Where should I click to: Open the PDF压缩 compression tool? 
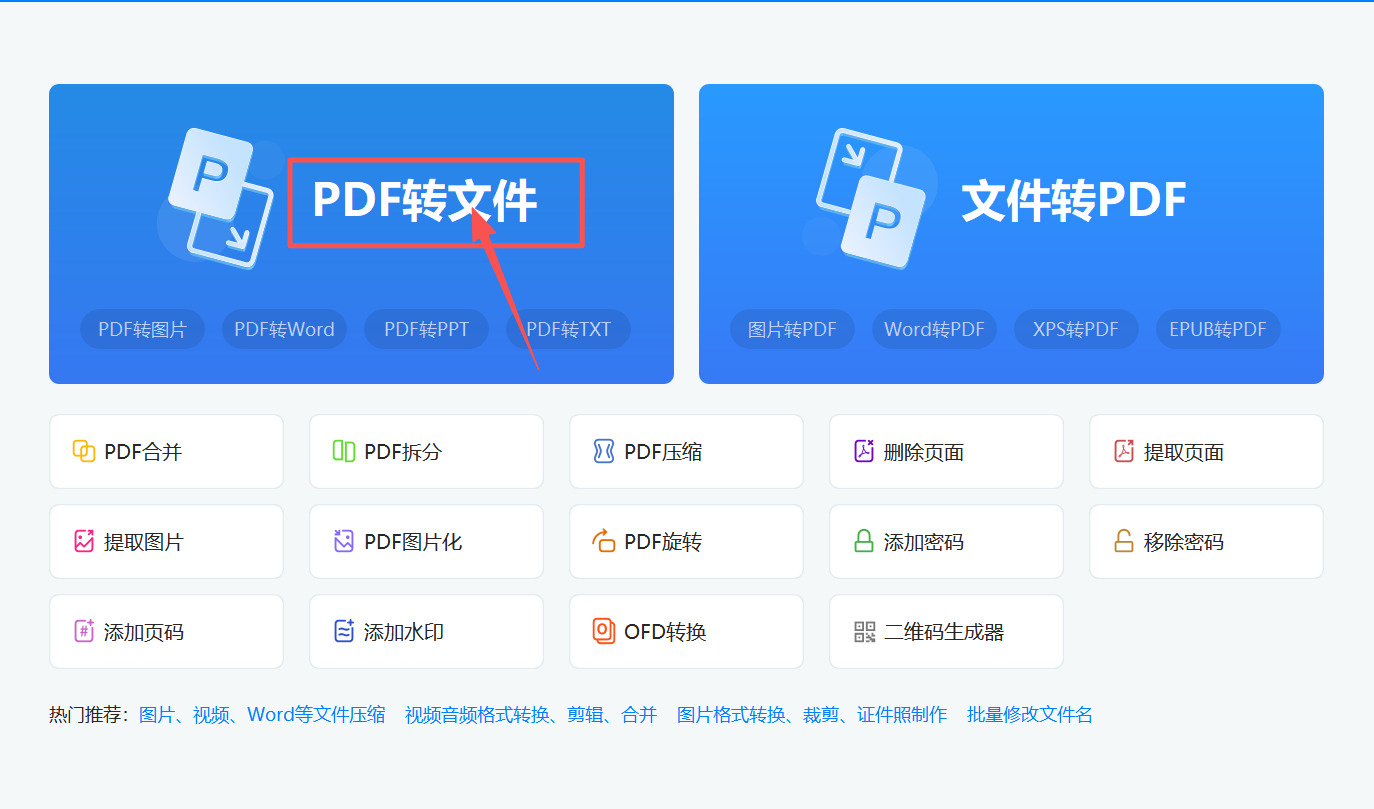pos(686,451)
